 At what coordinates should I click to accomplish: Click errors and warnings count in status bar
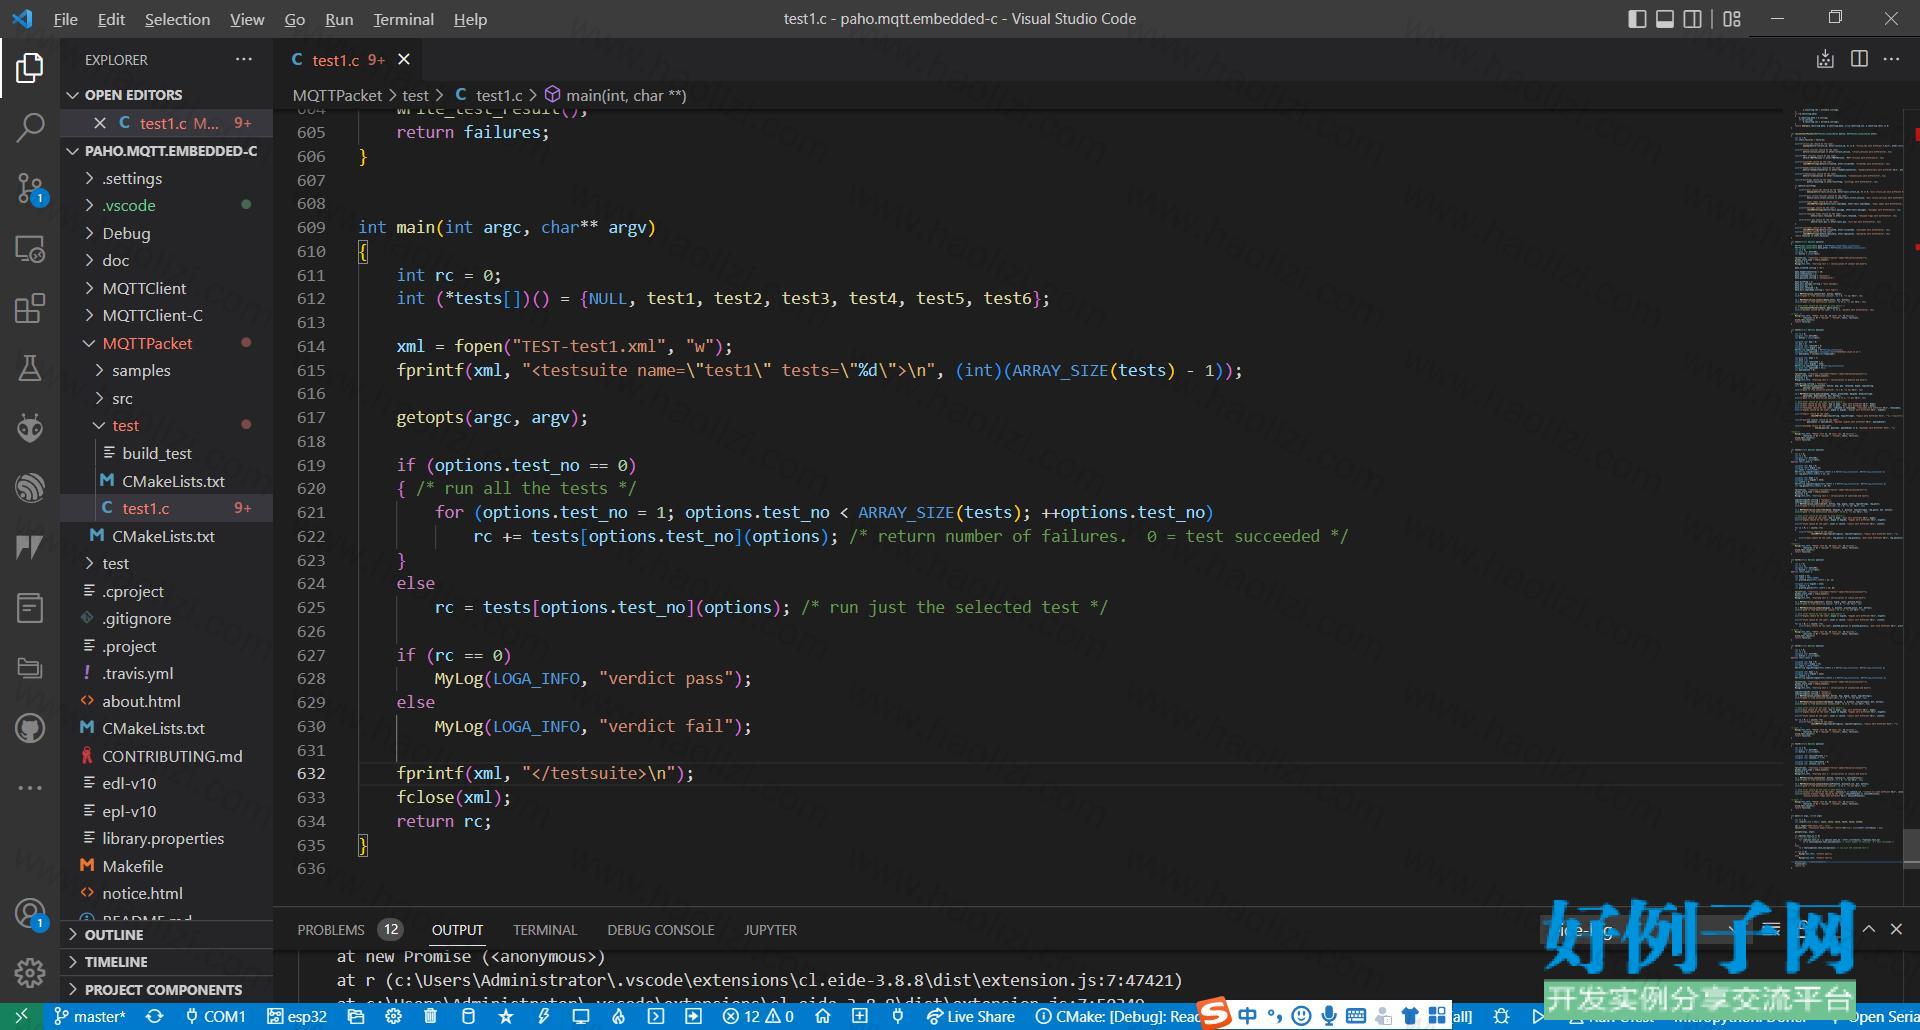pos(758,1016)
